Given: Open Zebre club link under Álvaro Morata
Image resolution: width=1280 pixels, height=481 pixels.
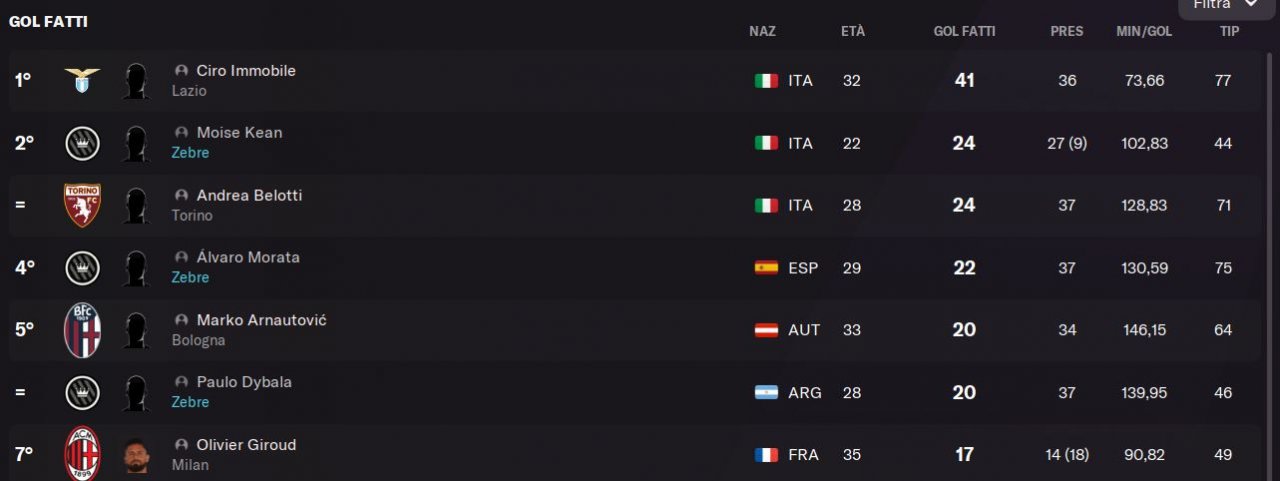Looking at the screenshot, I should coord(190,277).
